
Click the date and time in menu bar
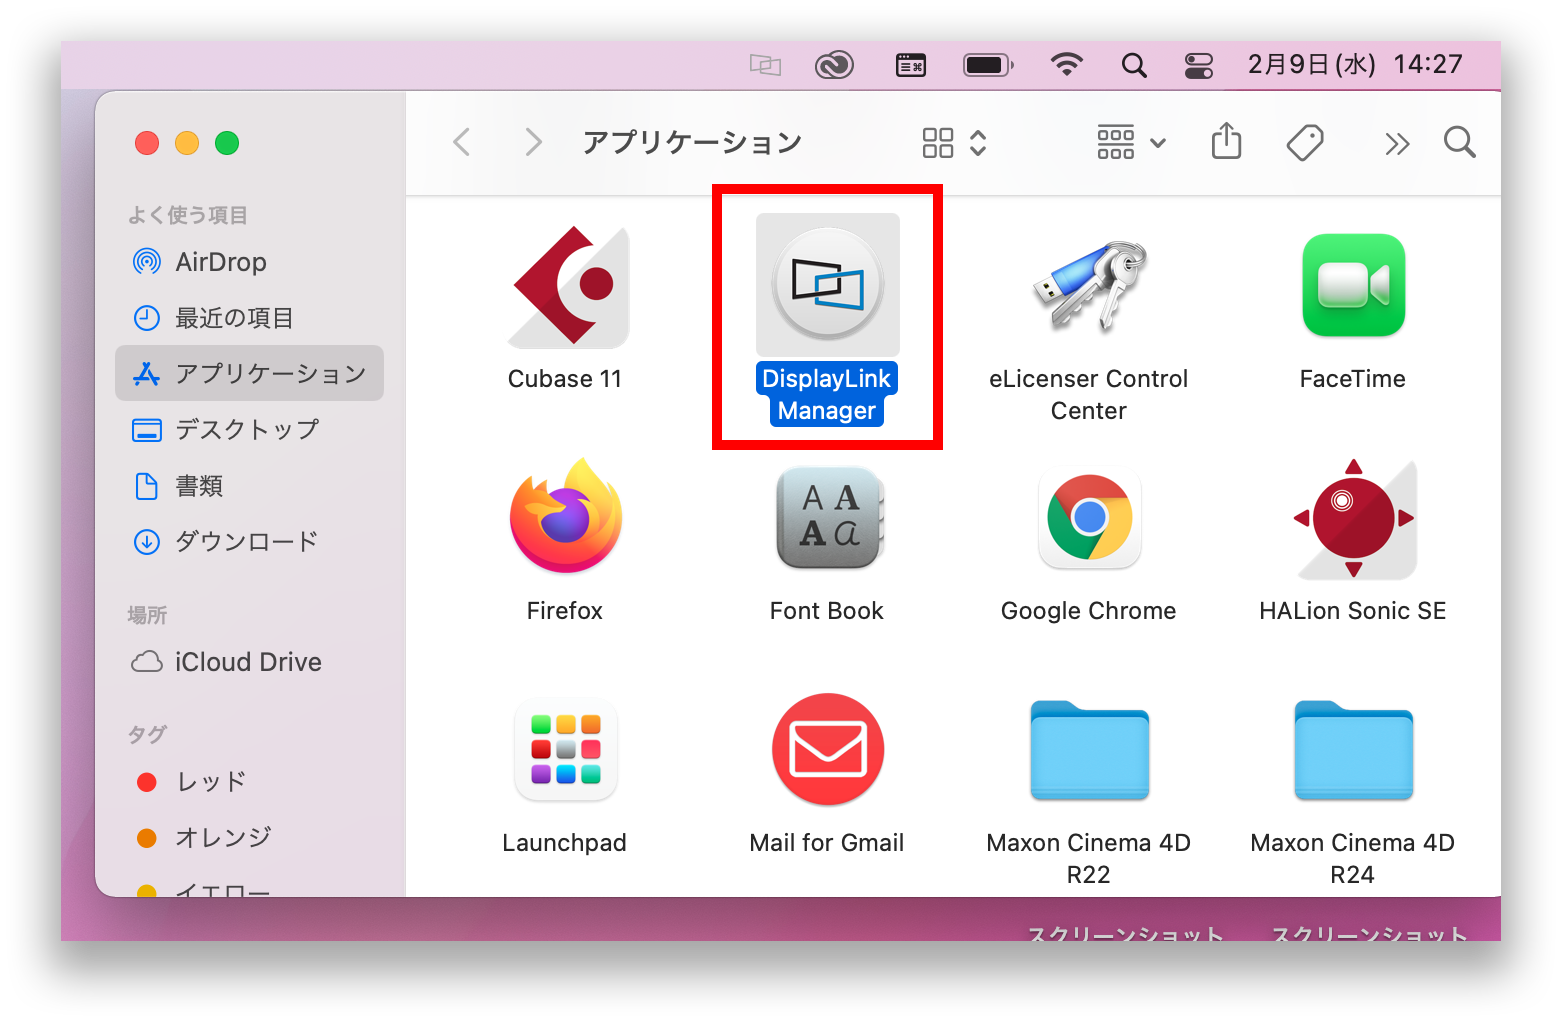1355,65
